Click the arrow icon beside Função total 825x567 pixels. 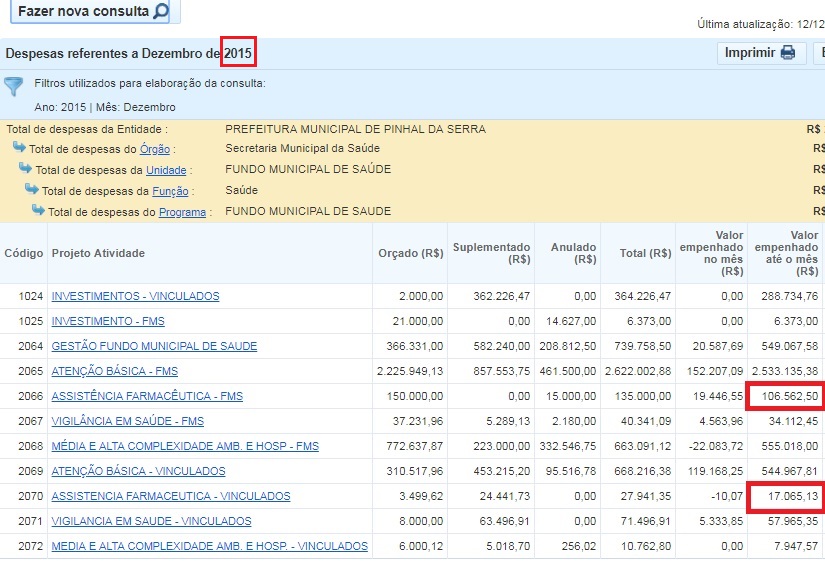(32, 190)
